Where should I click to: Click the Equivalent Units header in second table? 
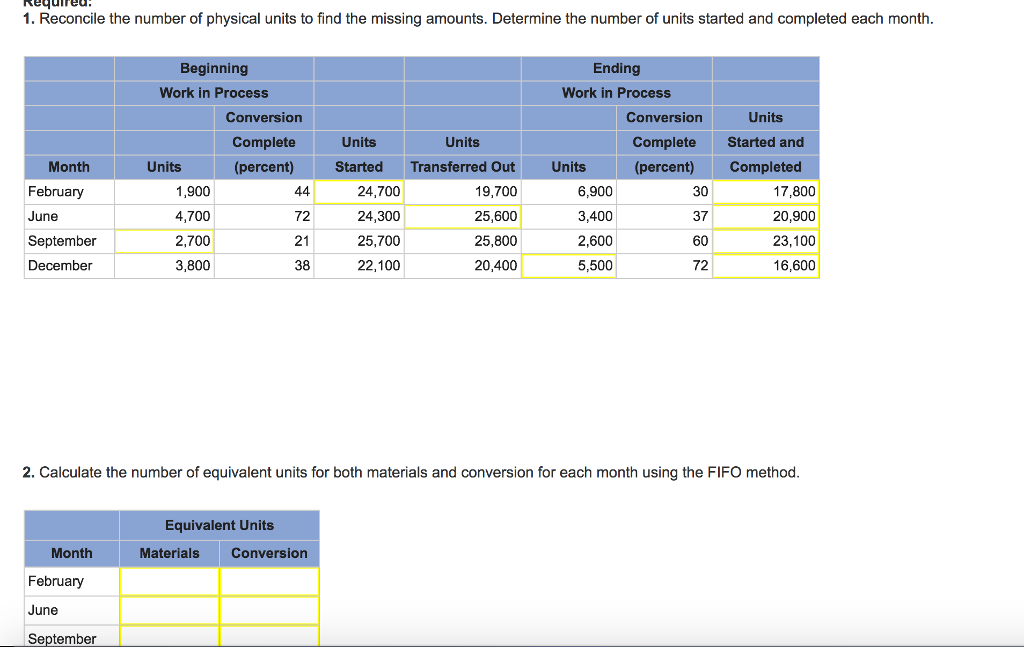point(219,525)
